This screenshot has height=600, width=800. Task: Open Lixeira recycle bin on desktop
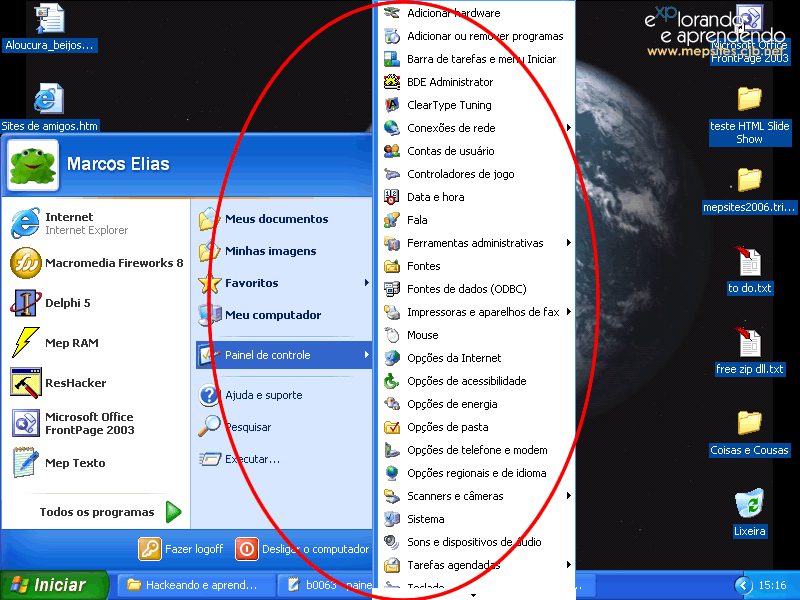749,513
